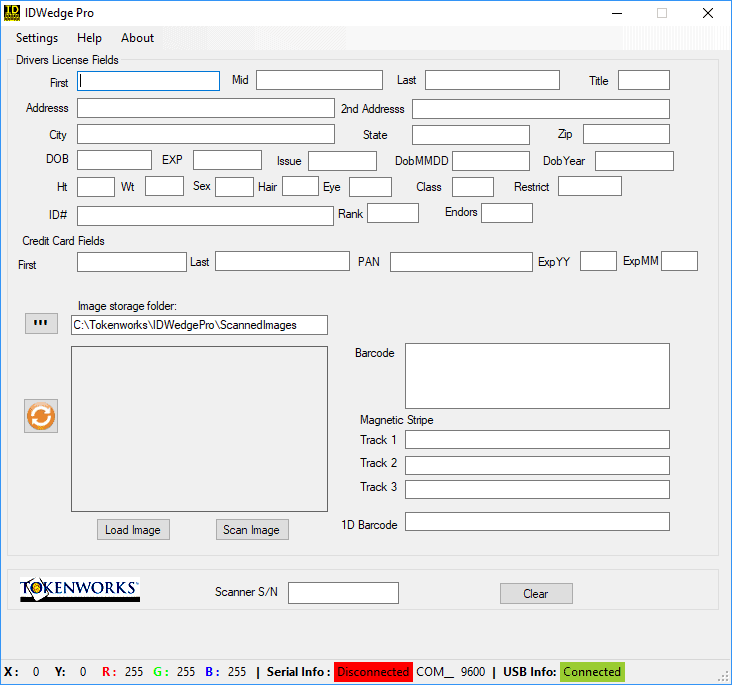Image resolution: width=732 pixels, height=685 pixels.
Task: Focus the drivers license First name field
Action: tap(148, 81)
